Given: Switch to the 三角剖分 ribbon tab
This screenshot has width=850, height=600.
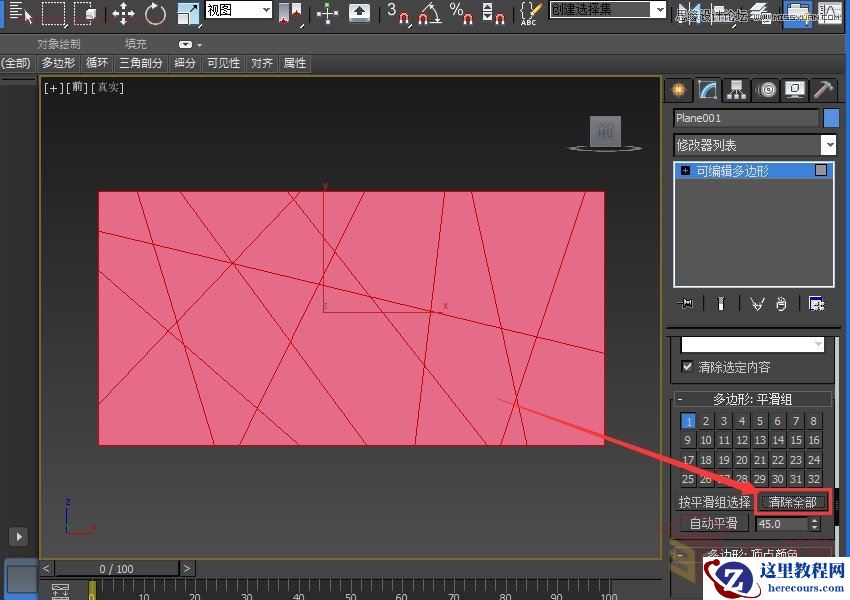Looking at the screenshot, I should [140, 63].
